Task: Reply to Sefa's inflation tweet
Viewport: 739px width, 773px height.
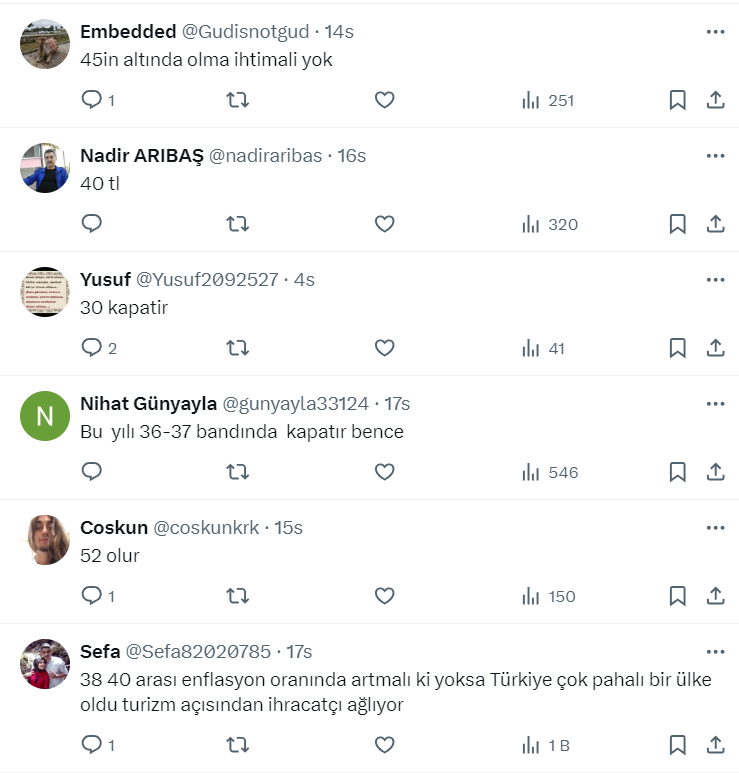Action: 92,745
